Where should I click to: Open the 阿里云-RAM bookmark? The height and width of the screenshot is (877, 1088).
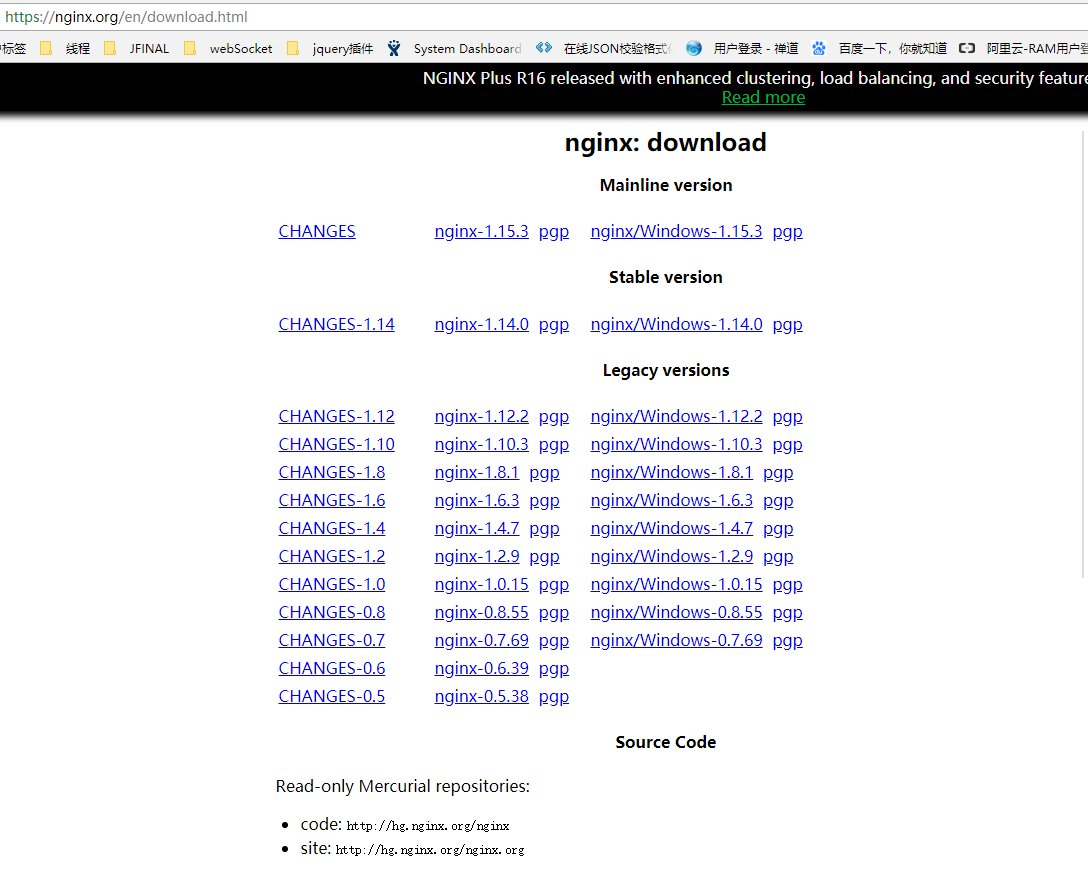pyautogui.click(x=1023, y=49)
